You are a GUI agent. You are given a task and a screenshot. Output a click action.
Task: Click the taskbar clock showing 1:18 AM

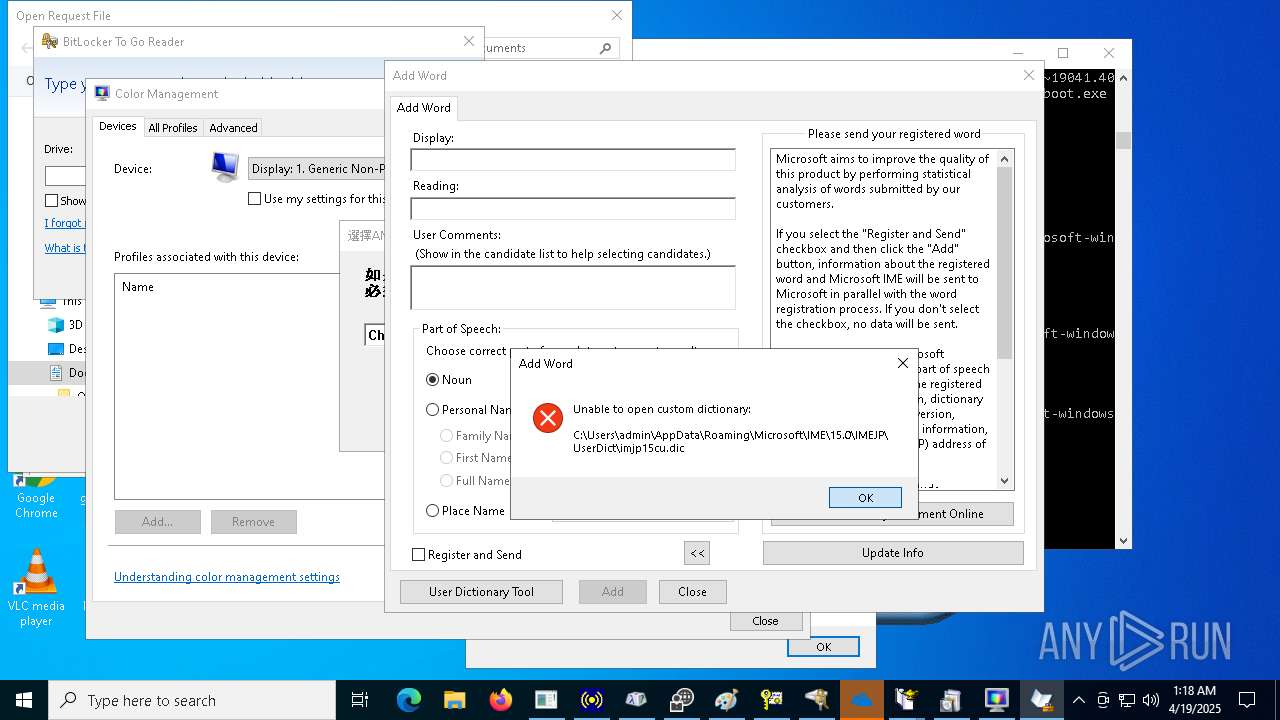[x=1194, y=700]
